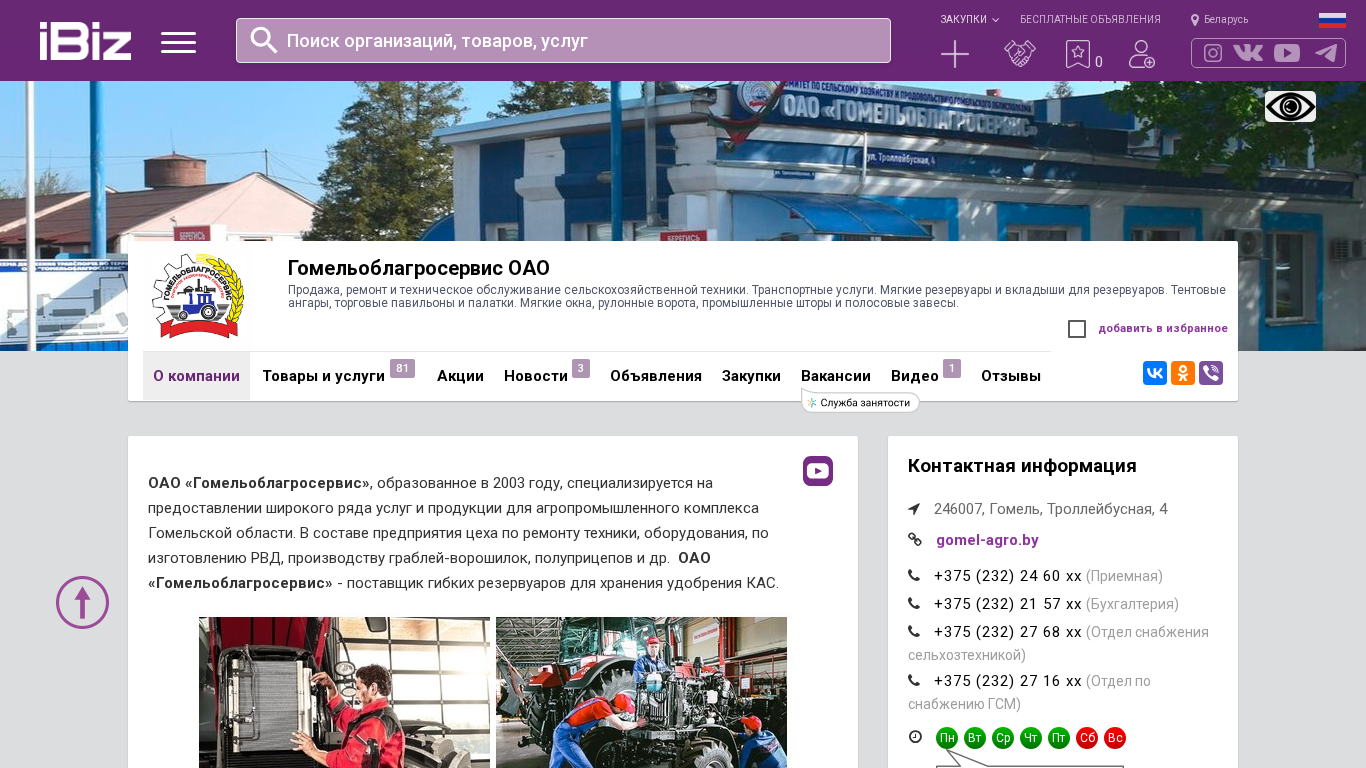This screenshot has height=768, width=1366.
Task: Open the Отзывы tab
Action: tap(1011, 376)
